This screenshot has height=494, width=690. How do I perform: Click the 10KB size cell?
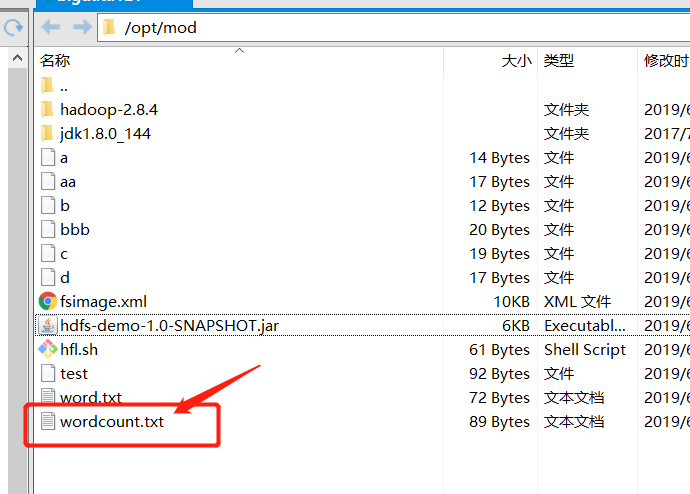pos(511,301)
